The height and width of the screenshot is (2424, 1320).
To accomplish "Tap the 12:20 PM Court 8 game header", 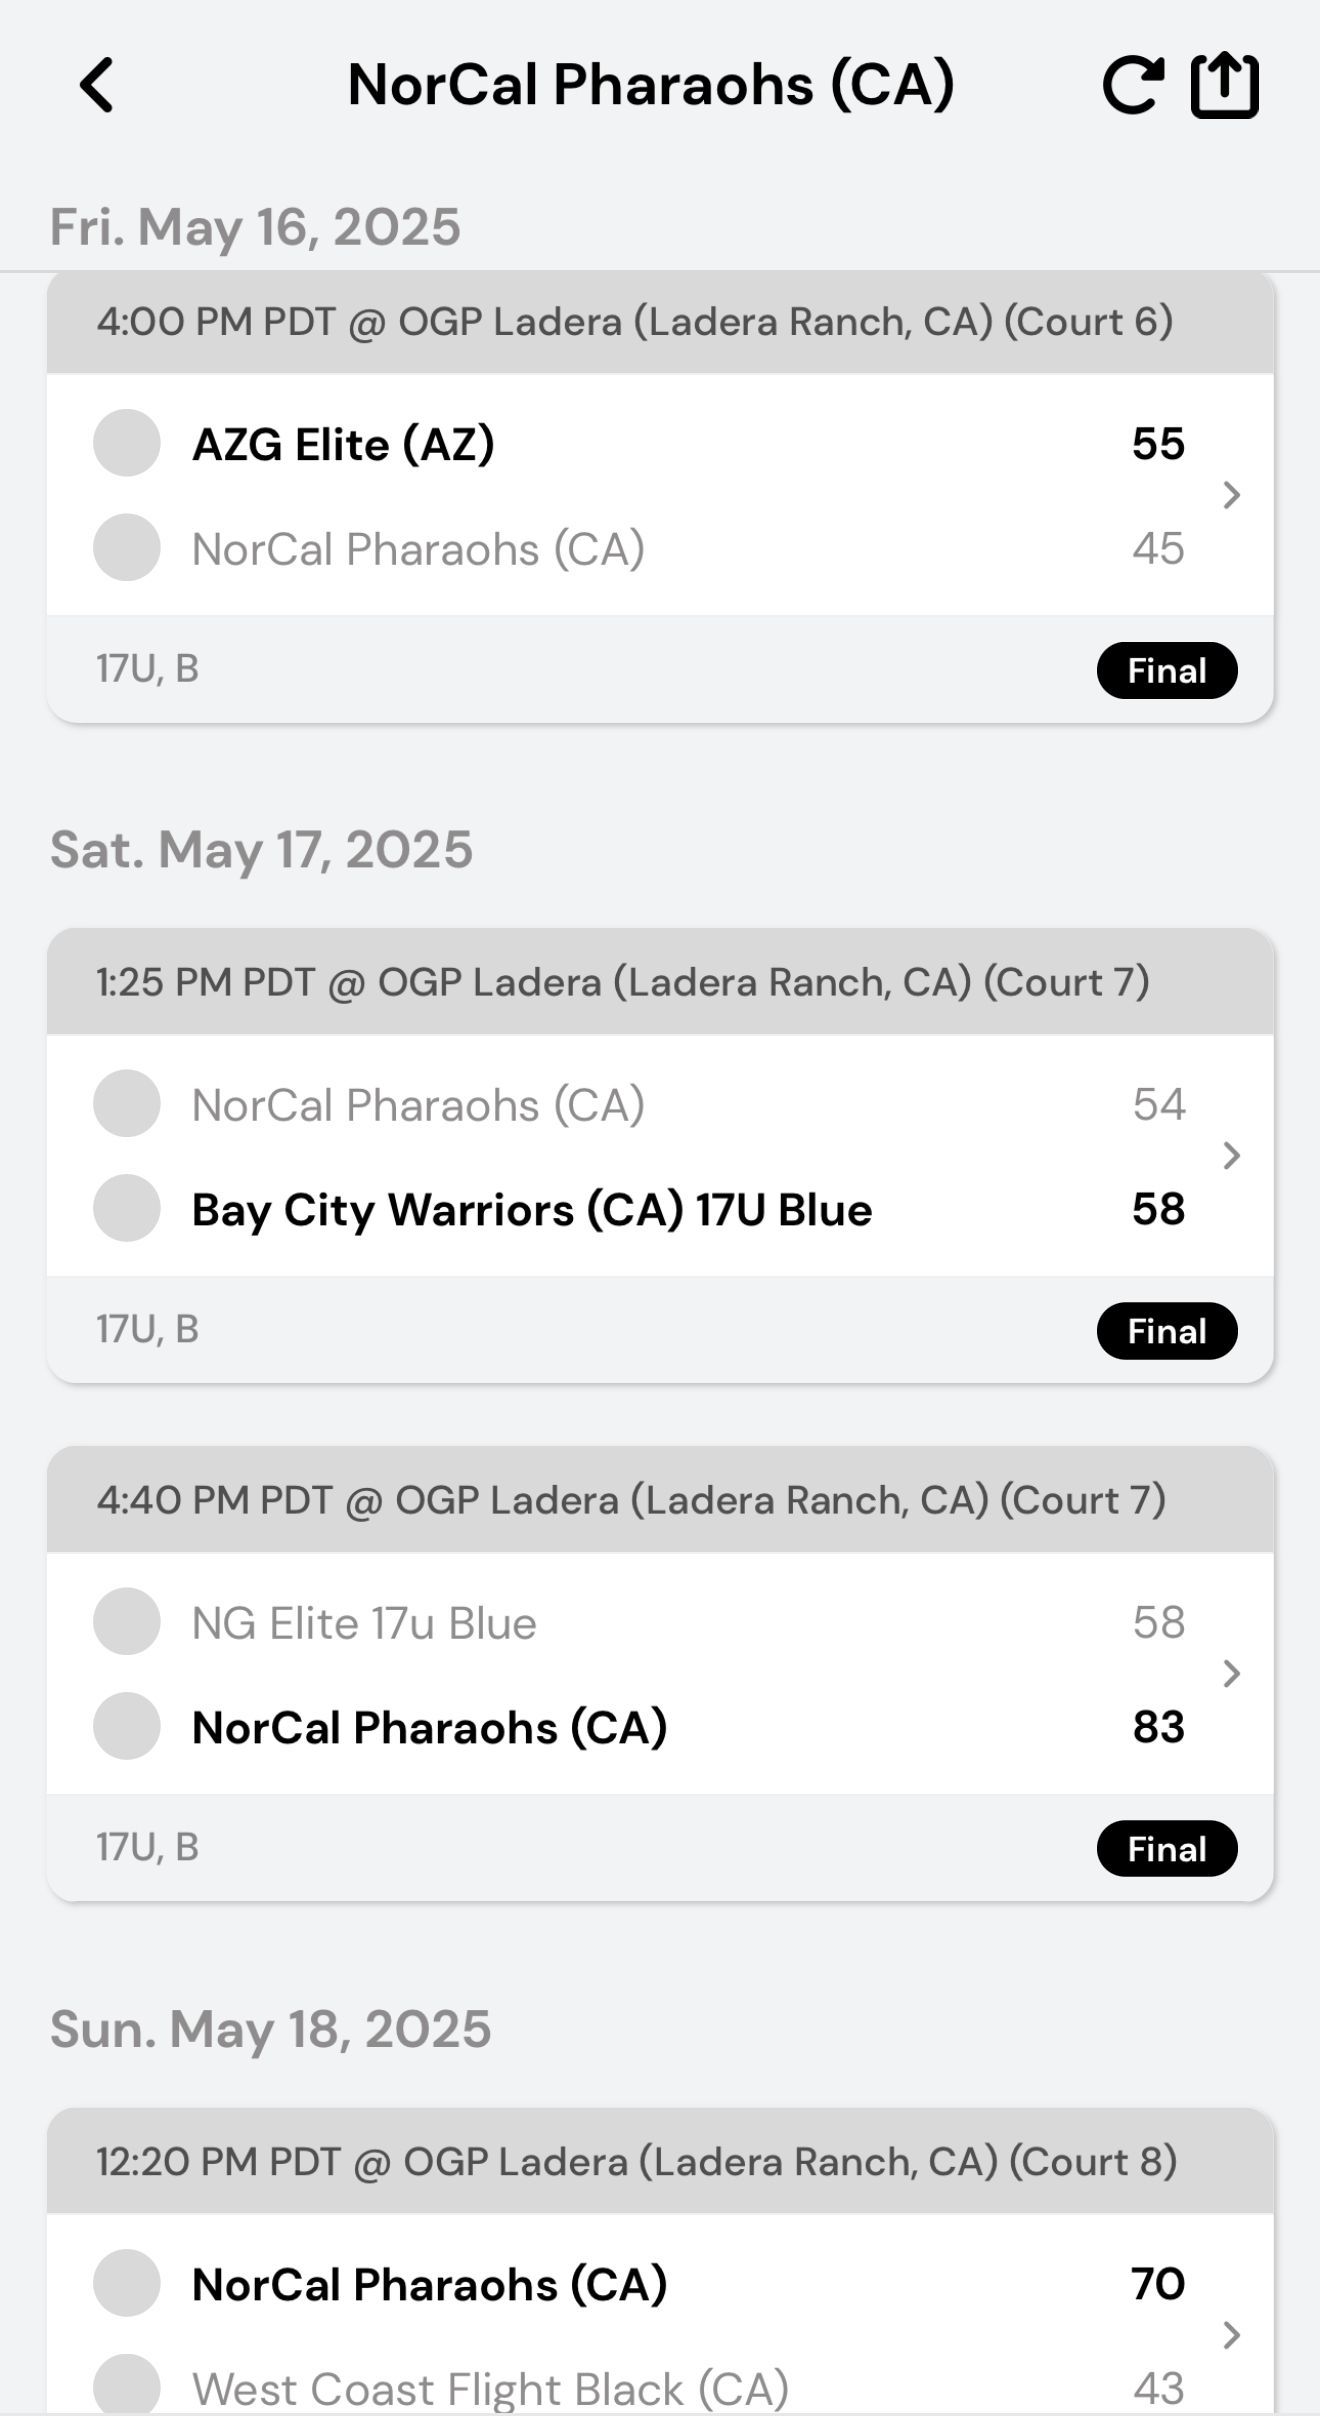I will (x=636, y=2162).
